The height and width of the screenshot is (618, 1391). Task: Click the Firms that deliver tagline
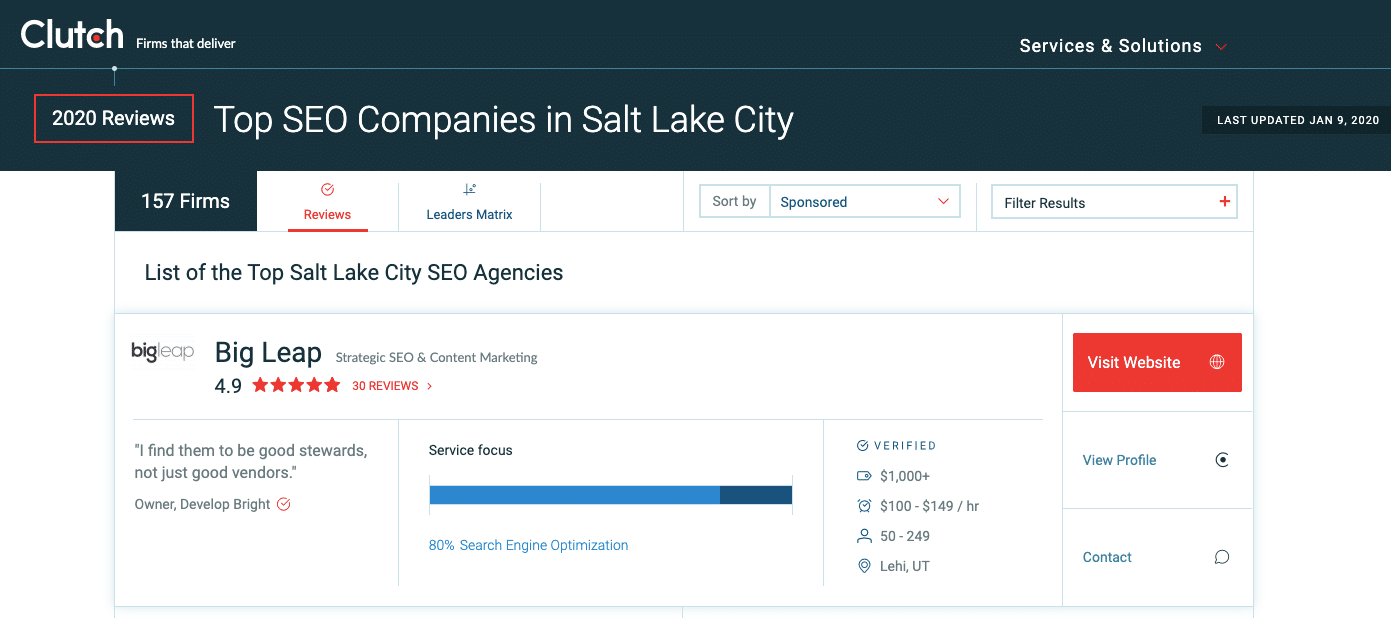tap(186, 43)
